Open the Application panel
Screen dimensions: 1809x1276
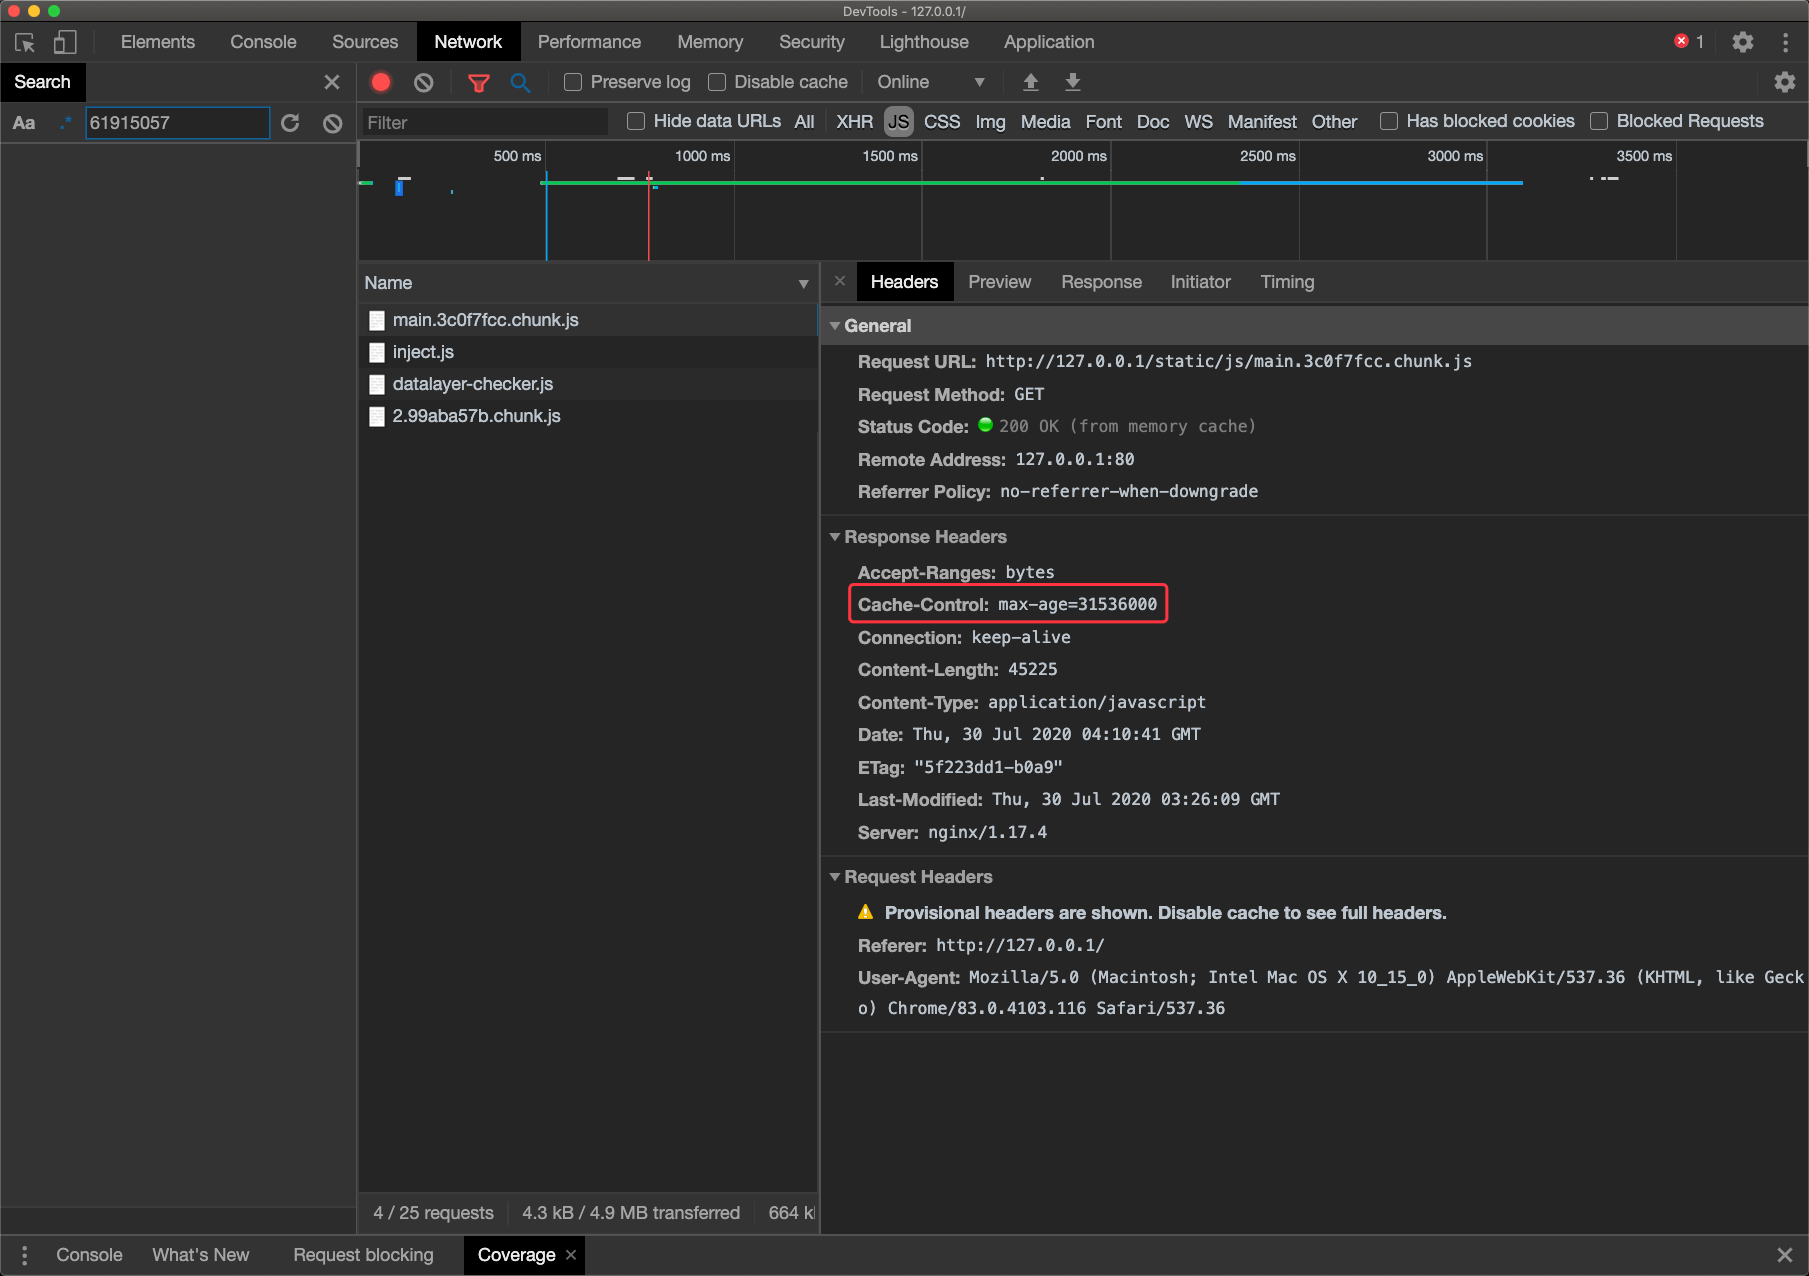tap(1048, 42)
